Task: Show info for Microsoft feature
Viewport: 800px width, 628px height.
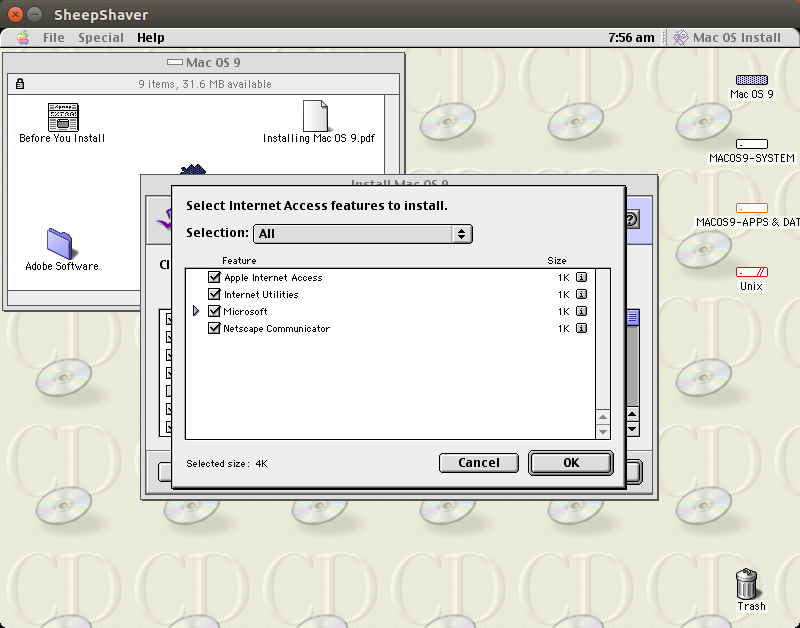Action: 581,311
